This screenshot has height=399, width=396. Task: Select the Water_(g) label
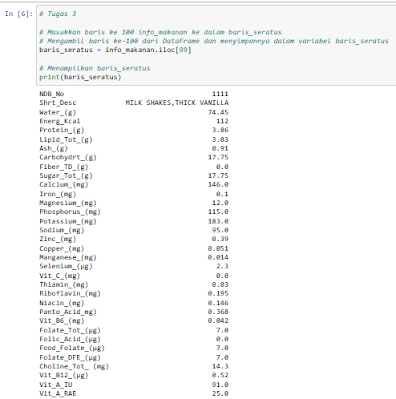pos(58,112)
